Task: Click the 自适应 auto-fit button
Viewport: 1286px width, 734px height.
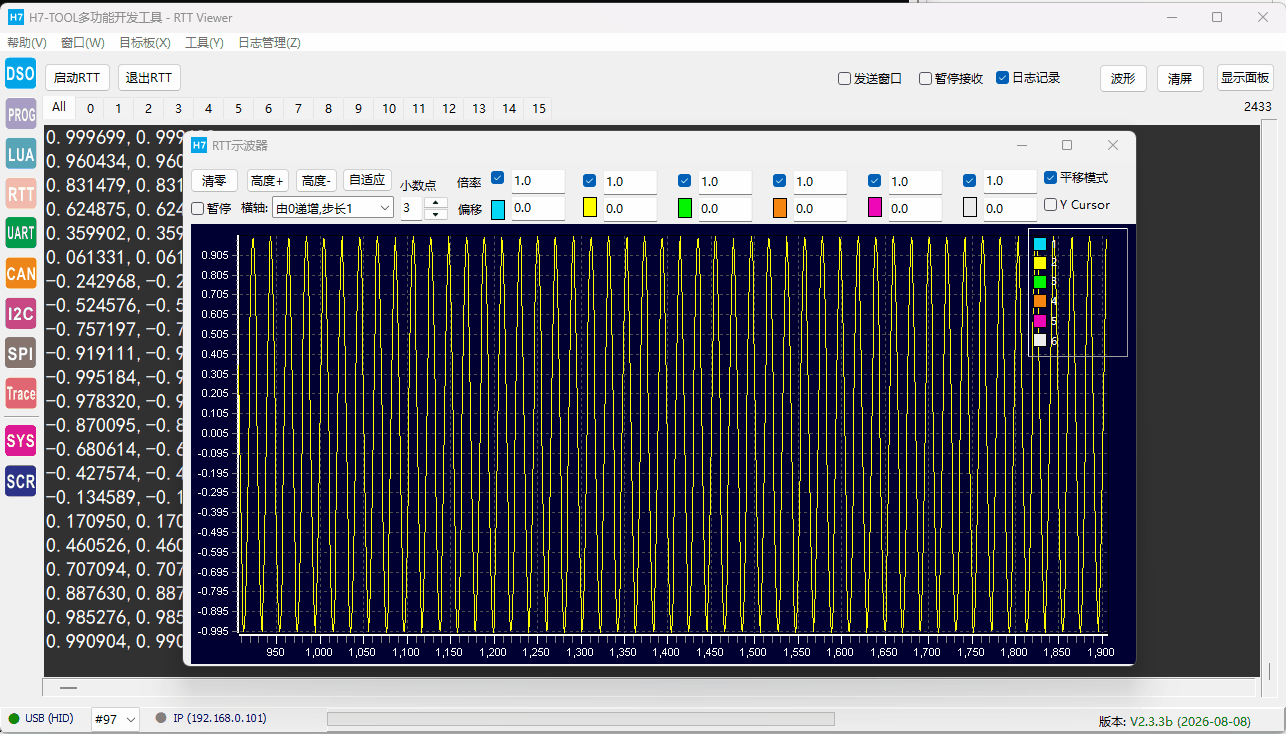Action: coord(367,181)
